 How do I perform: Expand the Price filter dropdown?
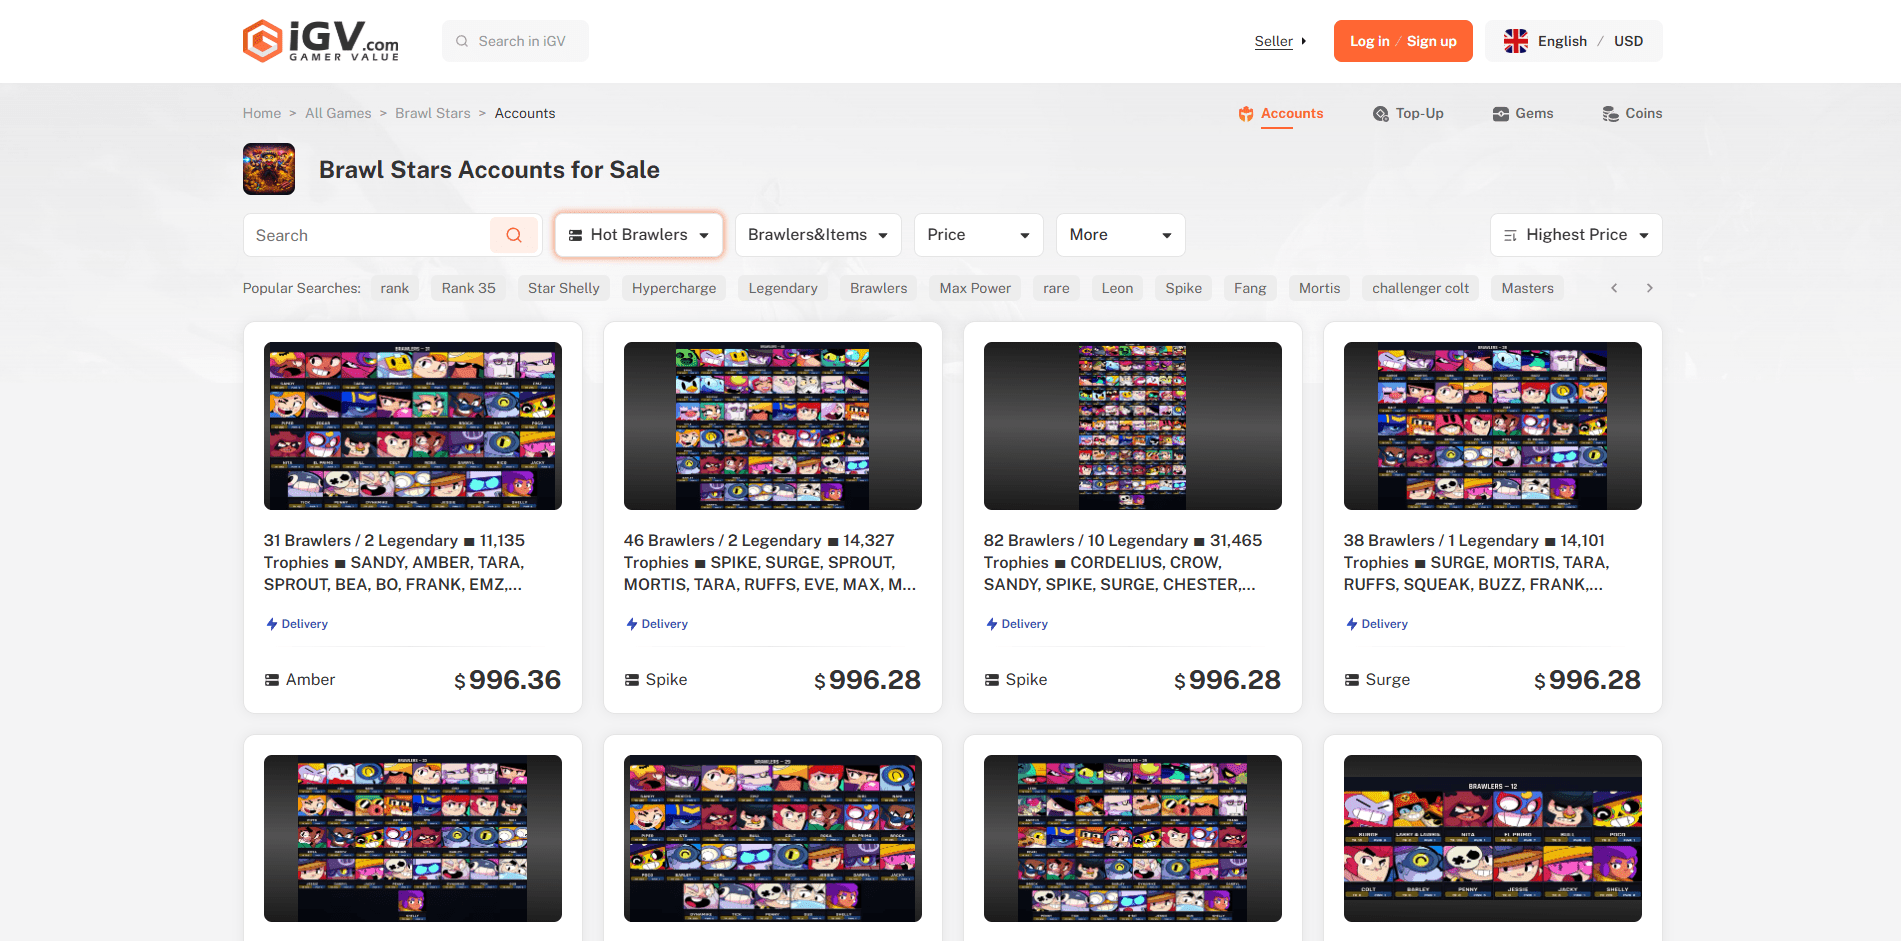tap(978, 235)
